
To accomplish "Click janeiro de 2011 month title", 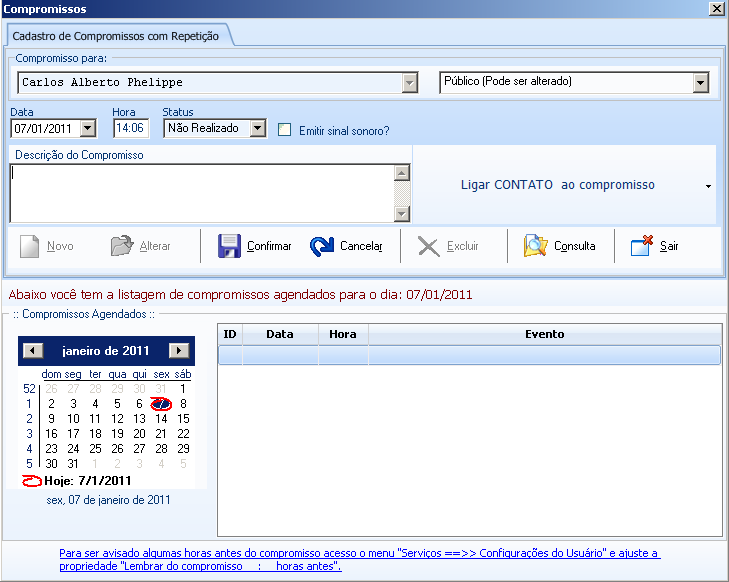I will (106, 351).
